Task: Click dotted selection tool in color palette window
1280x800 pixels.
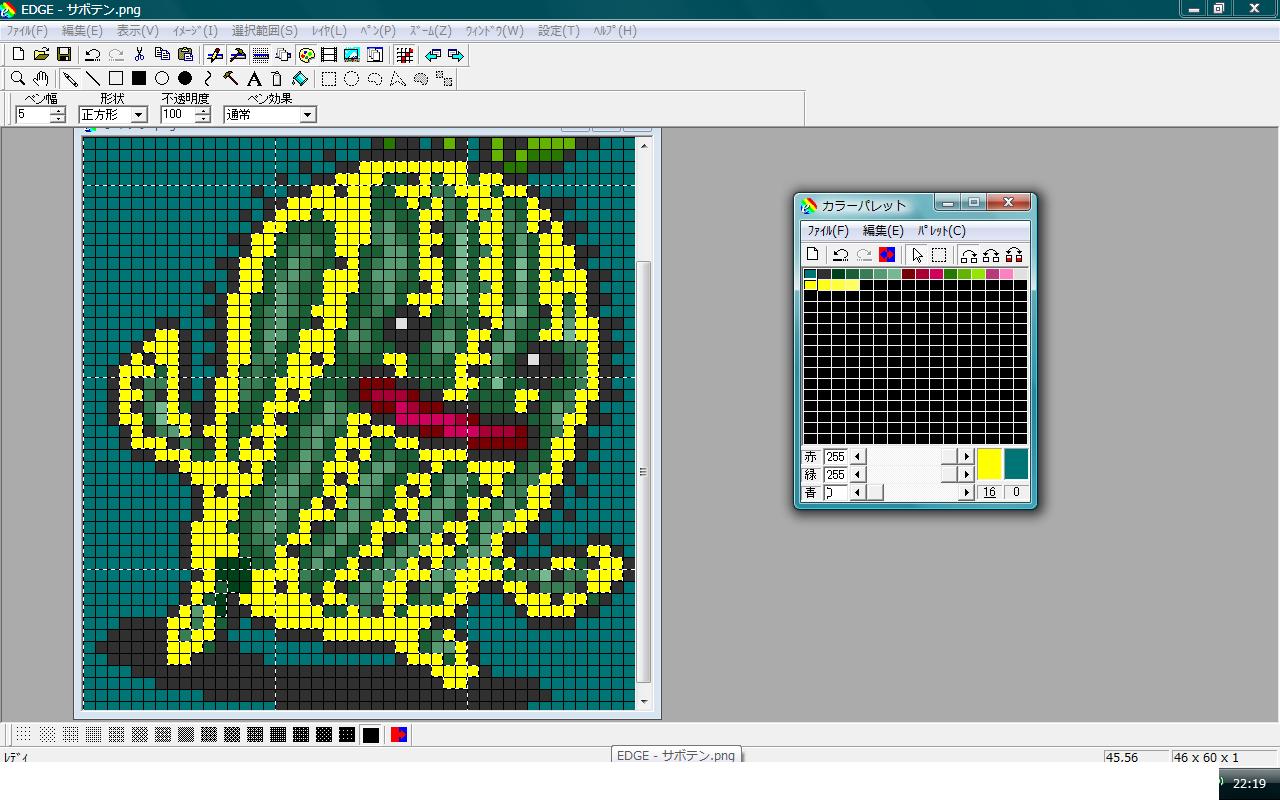Action: pos(939,255)
